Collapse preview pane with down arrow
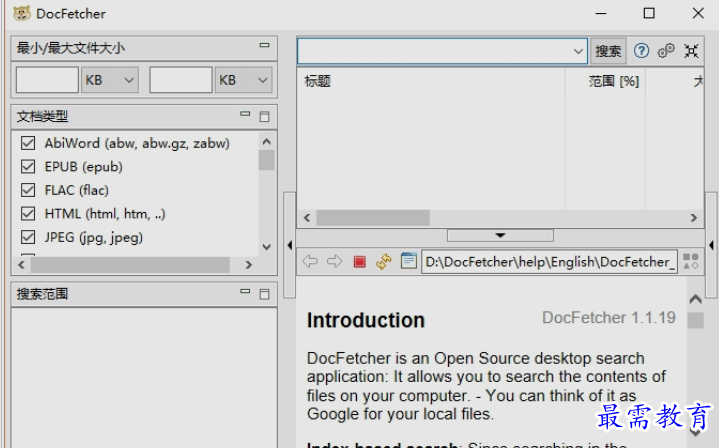 pos(500,235)
